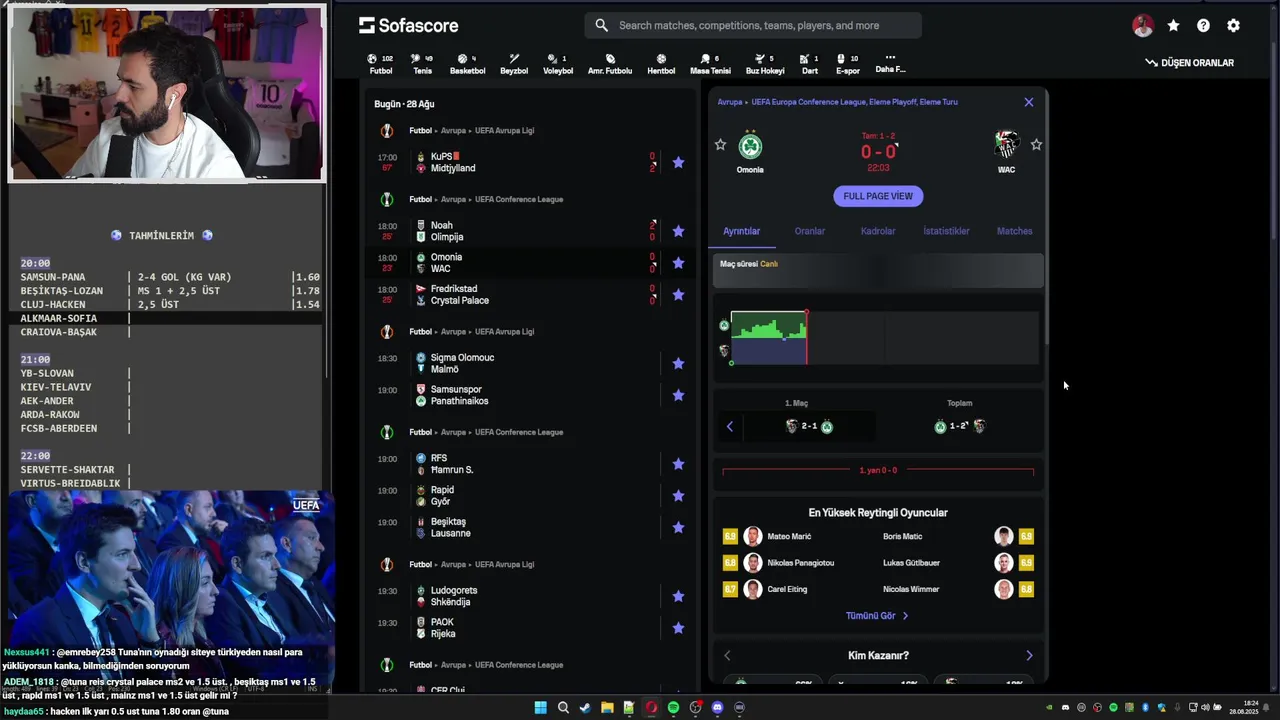Open File Explorer from the taskbar

tap(607, 707)
